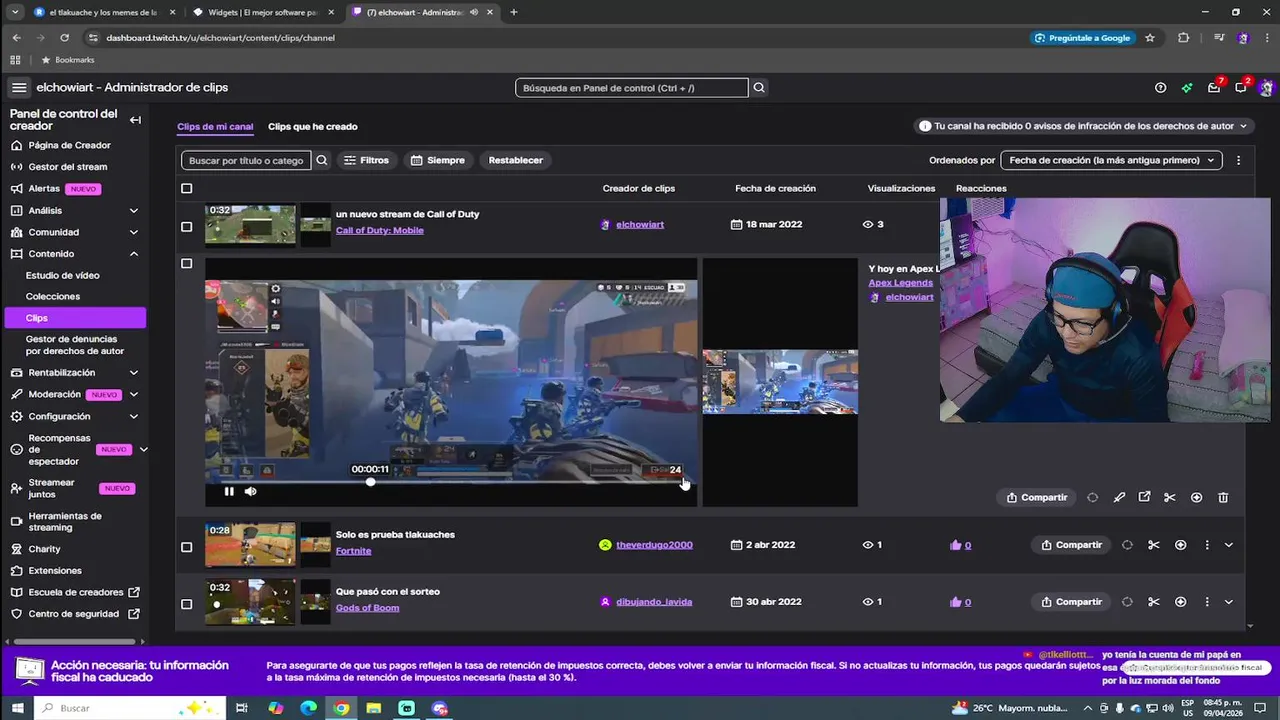This screenshot has width=1280, height=720.
Task: Open the Call of Duty: Mobile category link
Action: pyautogui.click(x=380, y=231)
